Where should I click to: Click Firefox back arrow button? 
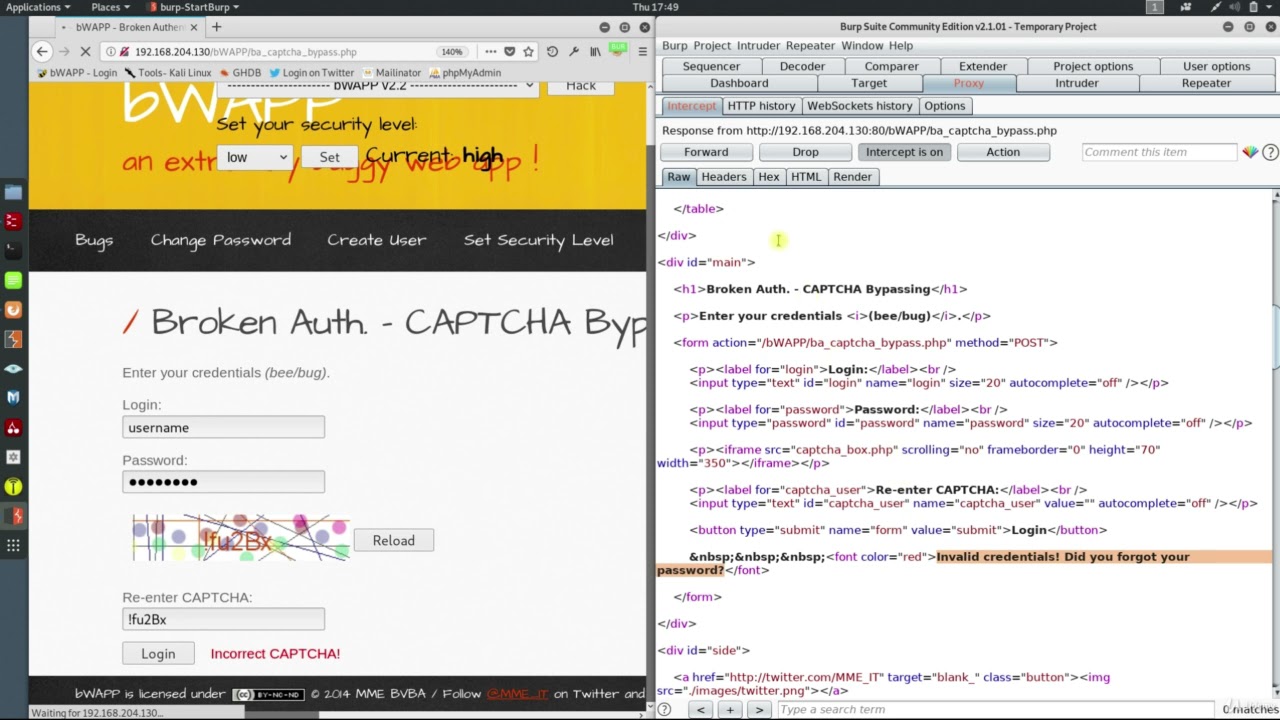(42, 51)
